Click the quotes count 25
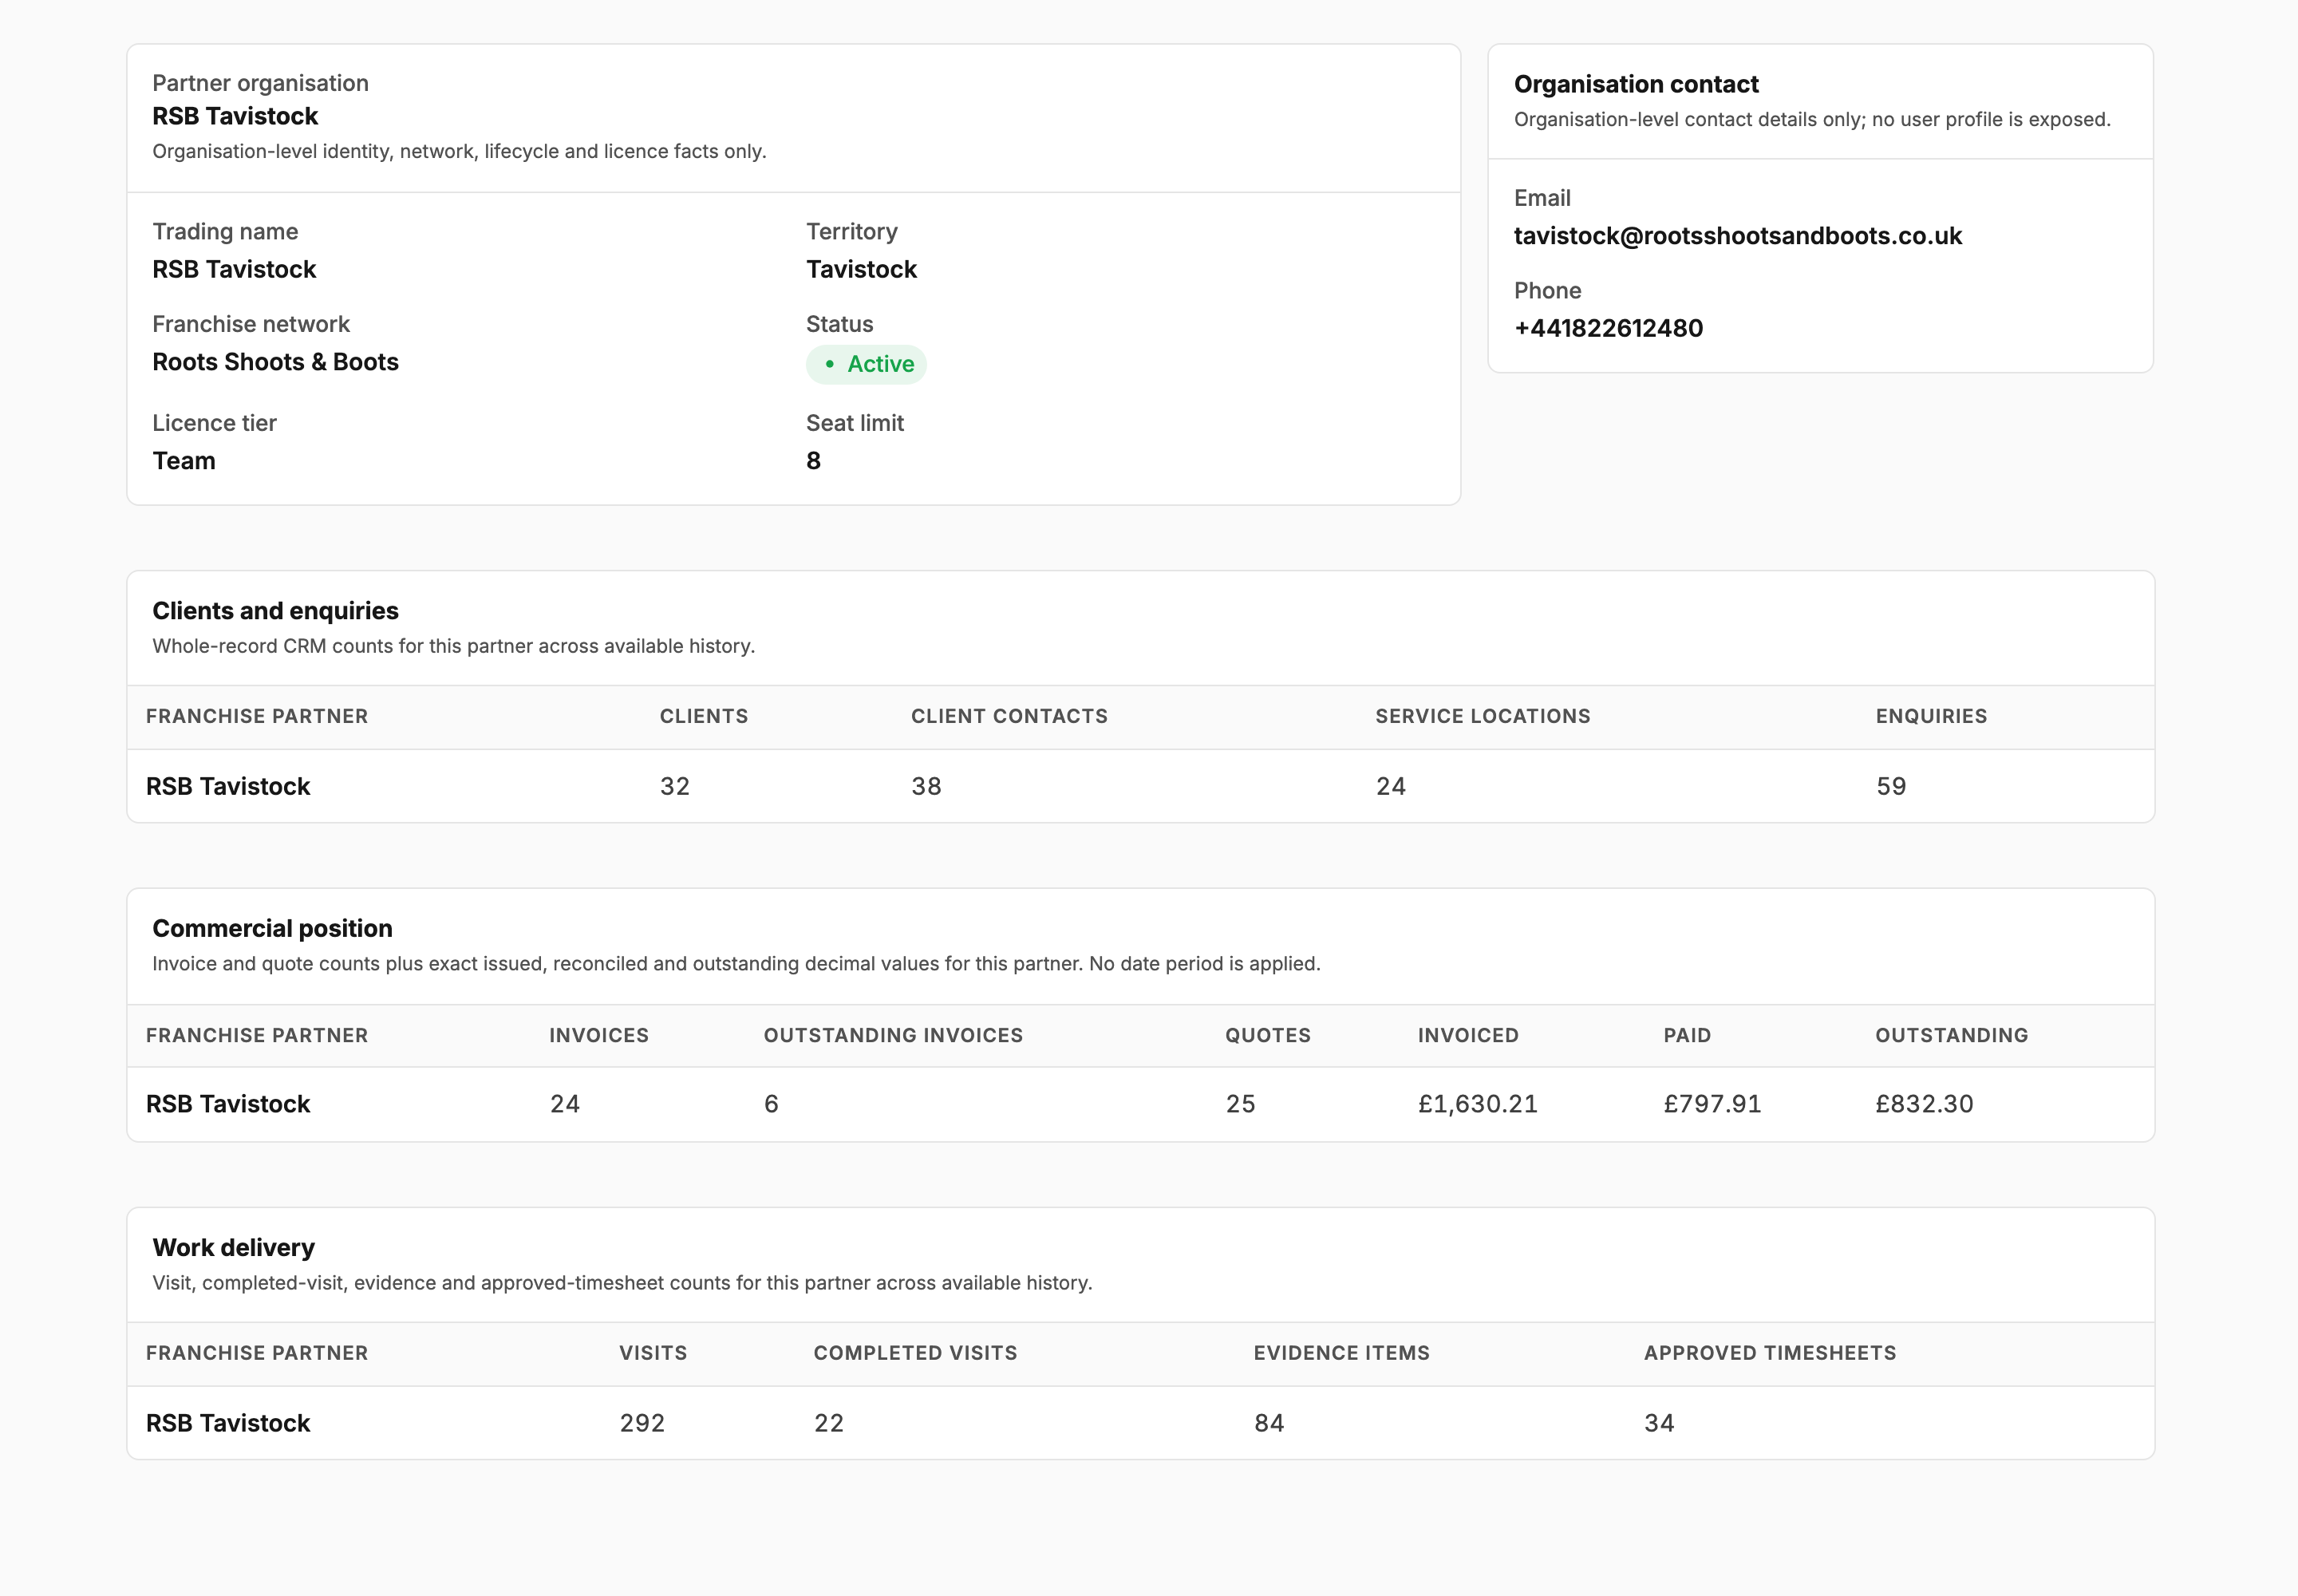2298x1596 pixels. (1240, 1104)
